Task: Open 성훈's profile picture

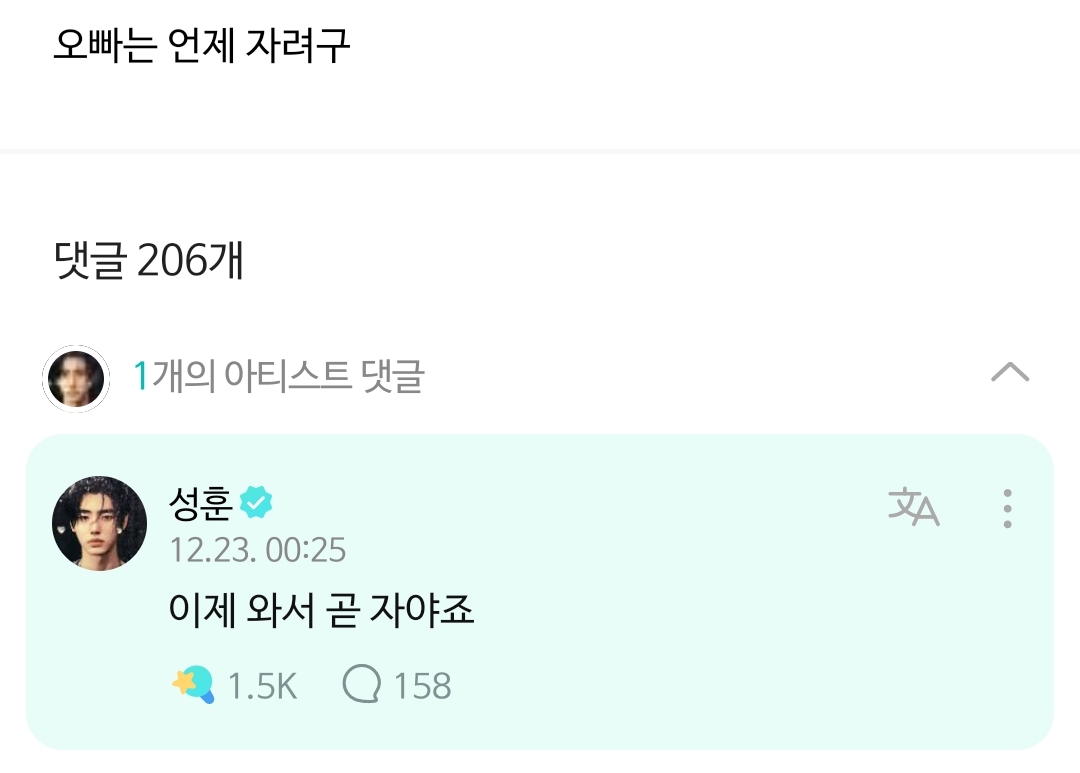Action: [99, 523]
